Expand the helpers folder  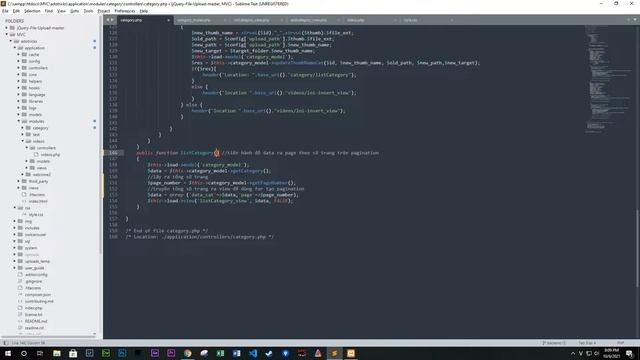coord(19,81)
